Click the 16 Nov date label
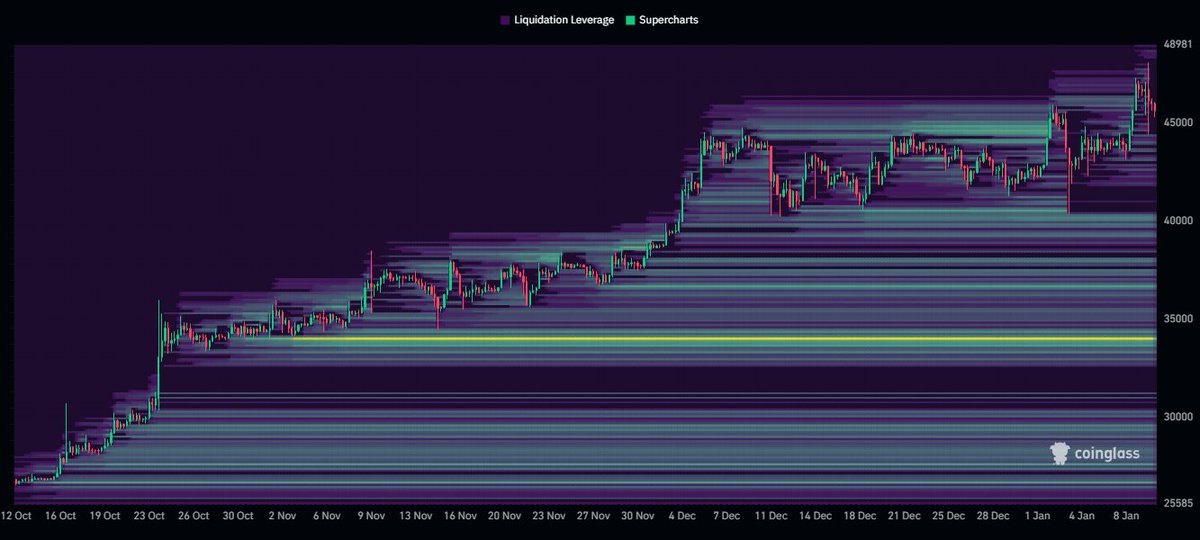The height and width of the screenshot is (540, 1200). [x=460, y=517]
